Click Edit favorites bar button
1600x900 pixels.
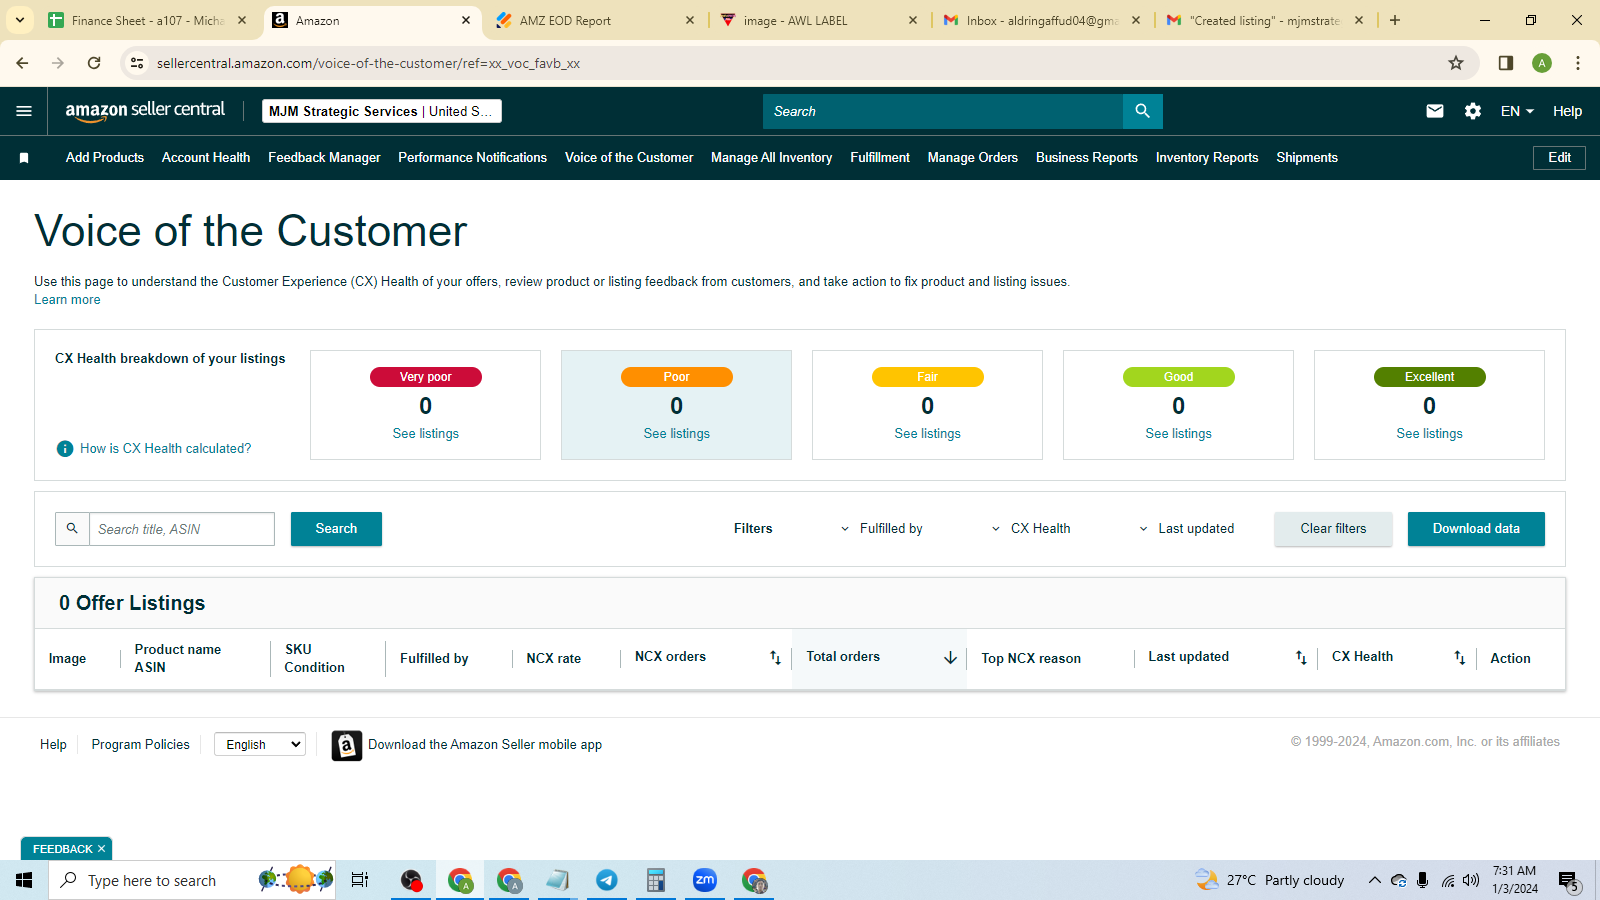[x=1559, y=158]
